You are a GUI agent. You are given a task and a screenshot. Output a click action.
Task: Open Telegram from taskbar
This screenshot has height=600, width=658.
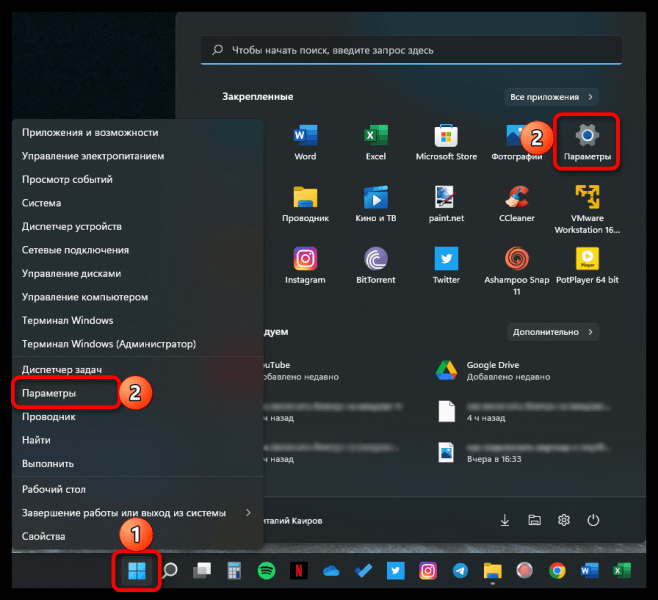pyautogui.click(x=460, y=571)
